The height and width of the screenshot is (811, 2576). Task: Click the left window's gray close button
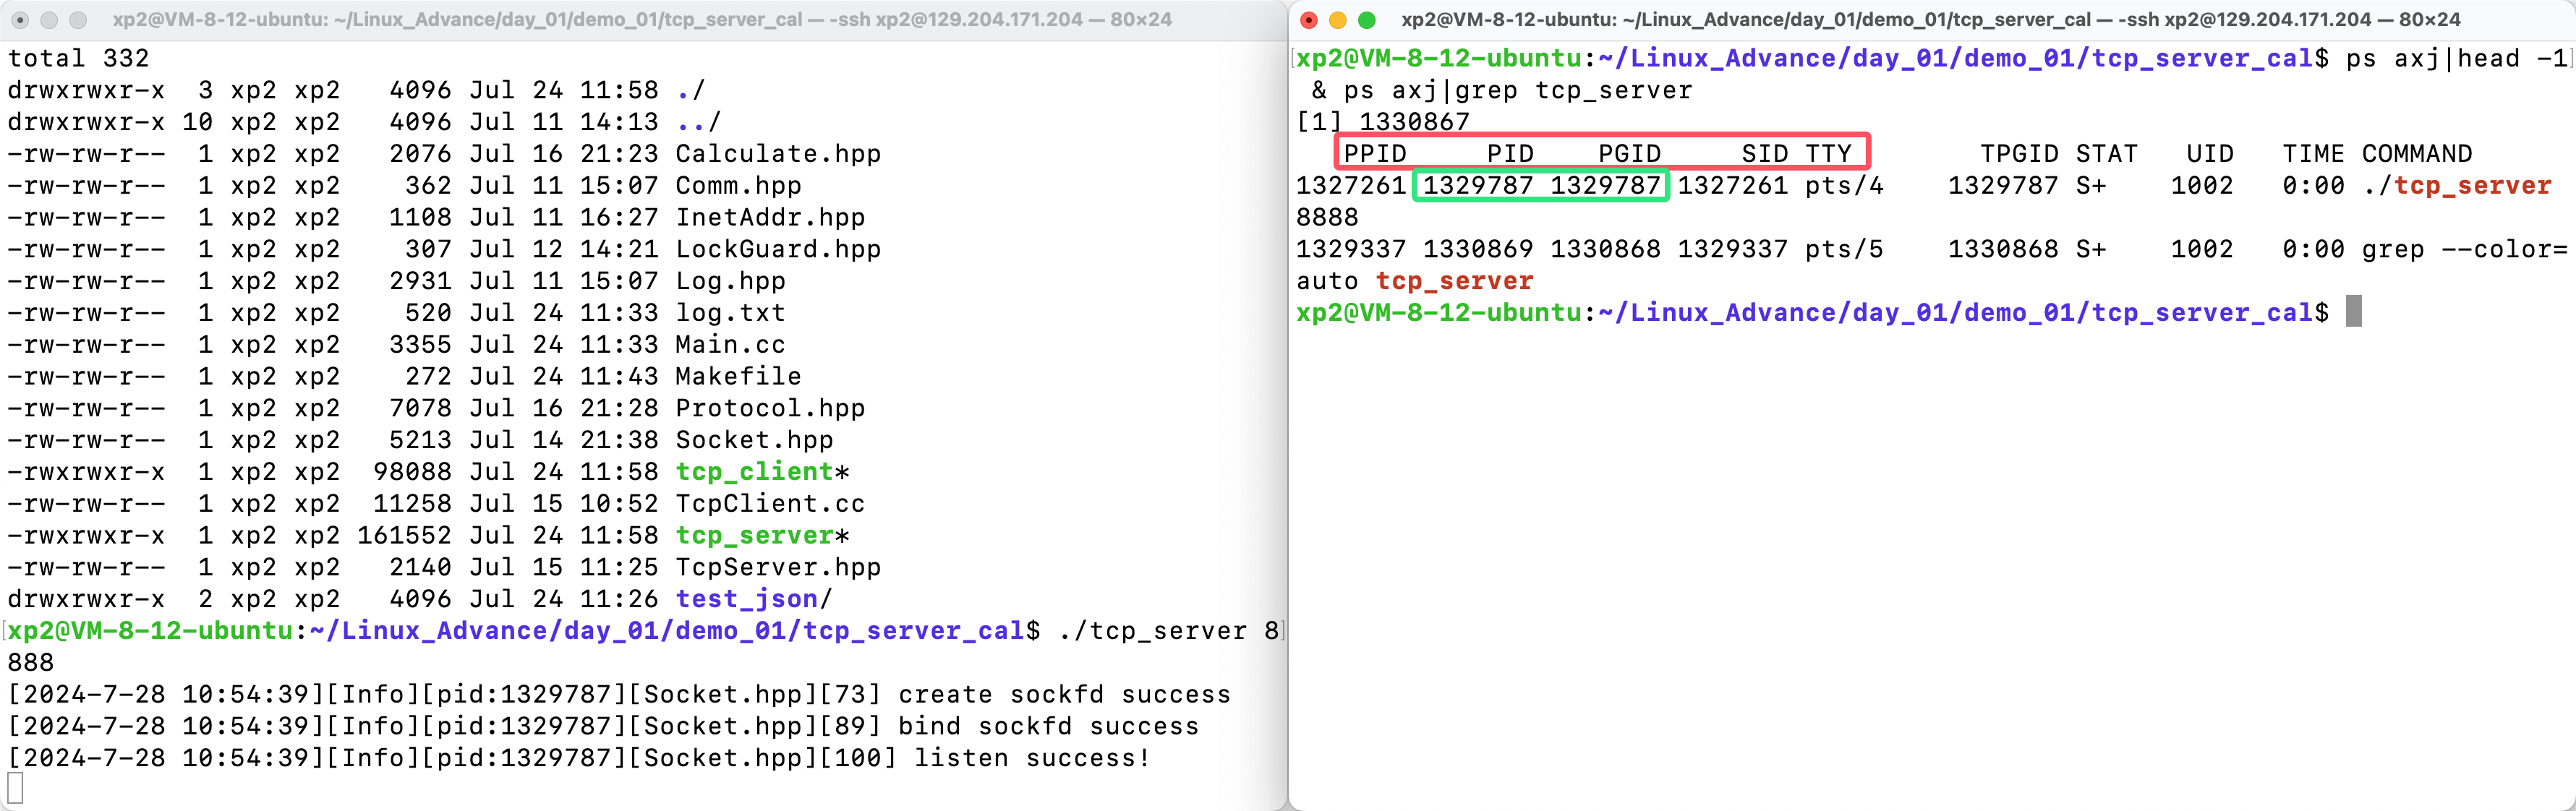coord(19,20)
